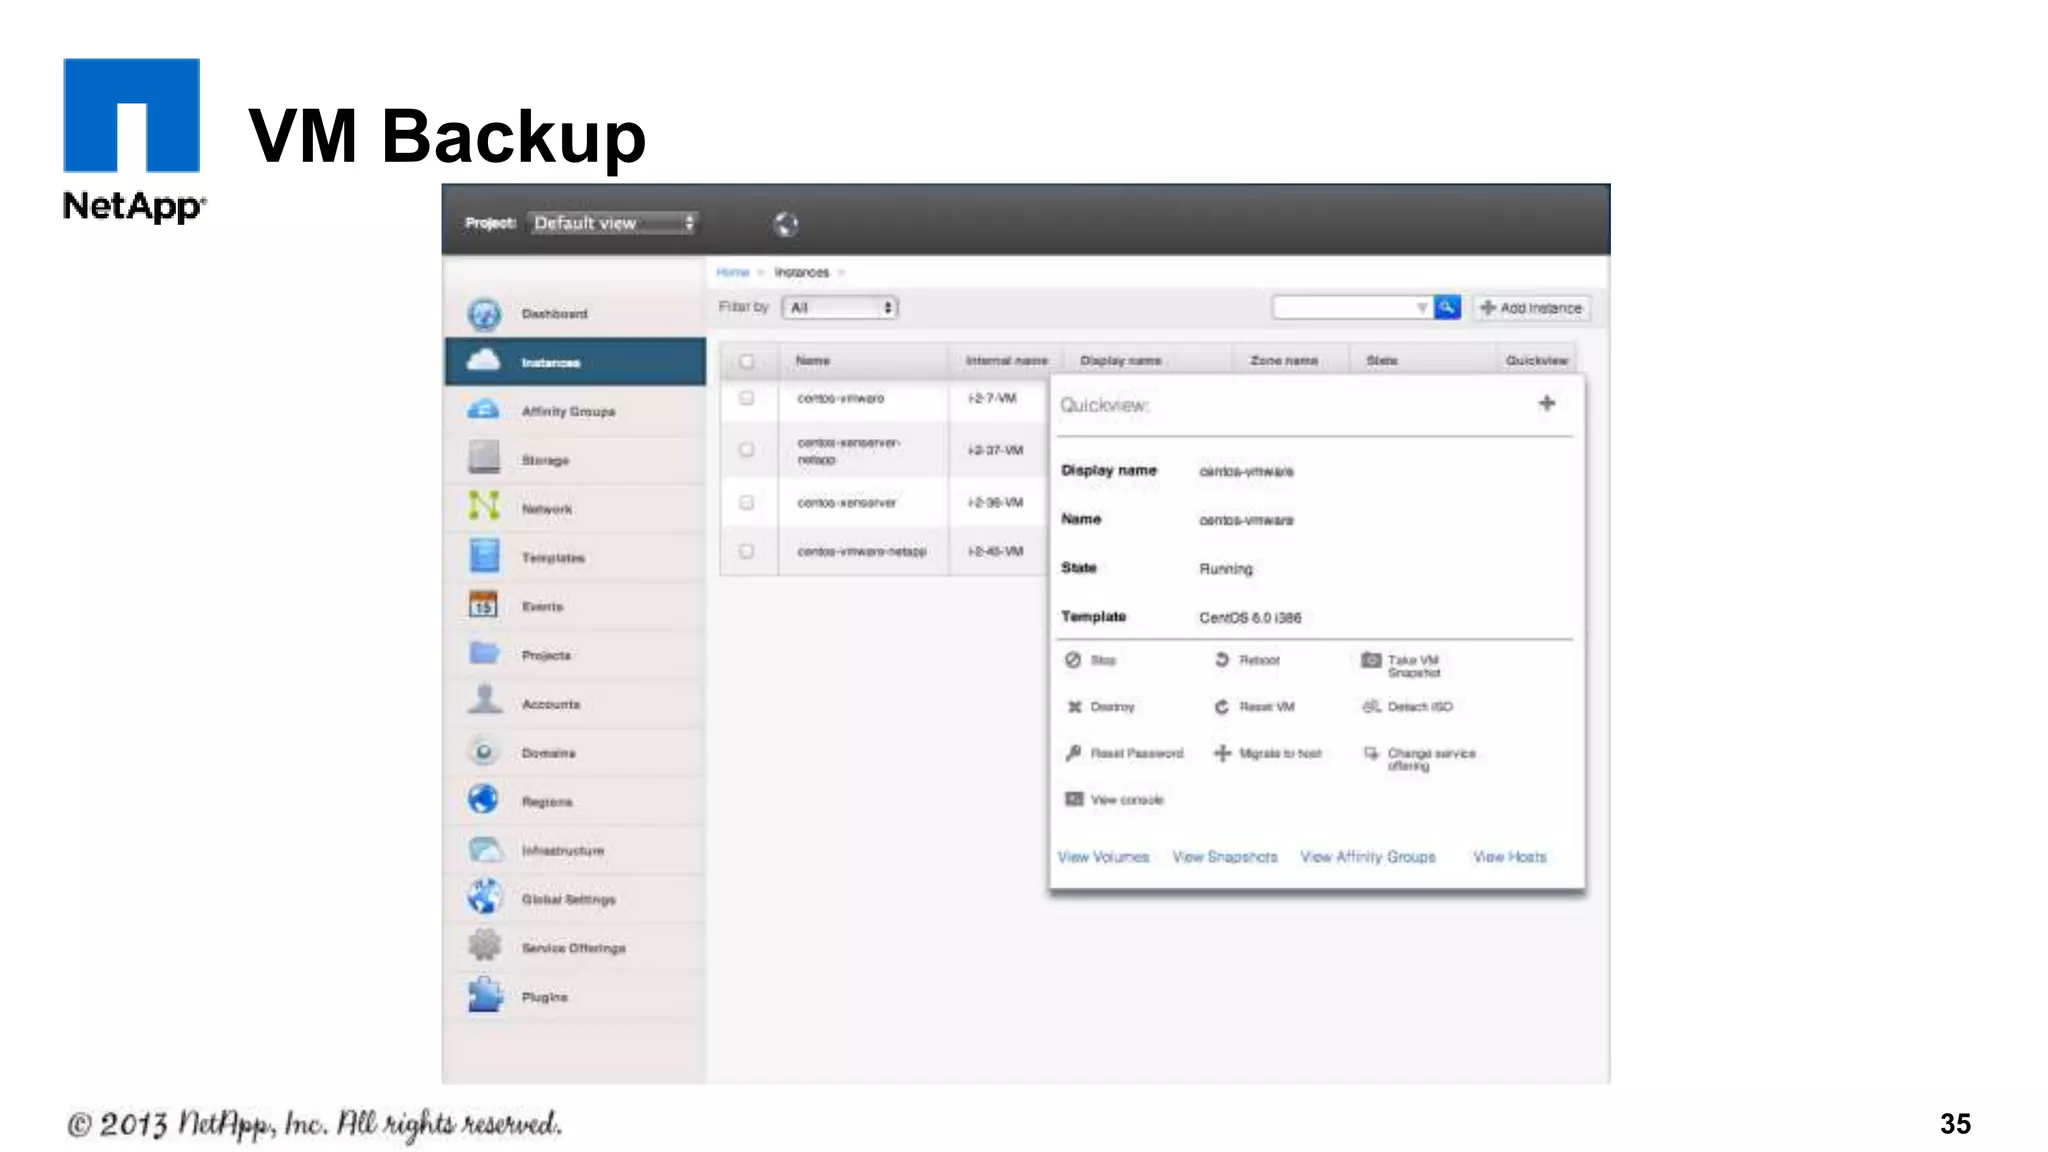The image size is (2048, 1152).
Task: Open the Filter by All dropdown
Action: coord(840,308)
